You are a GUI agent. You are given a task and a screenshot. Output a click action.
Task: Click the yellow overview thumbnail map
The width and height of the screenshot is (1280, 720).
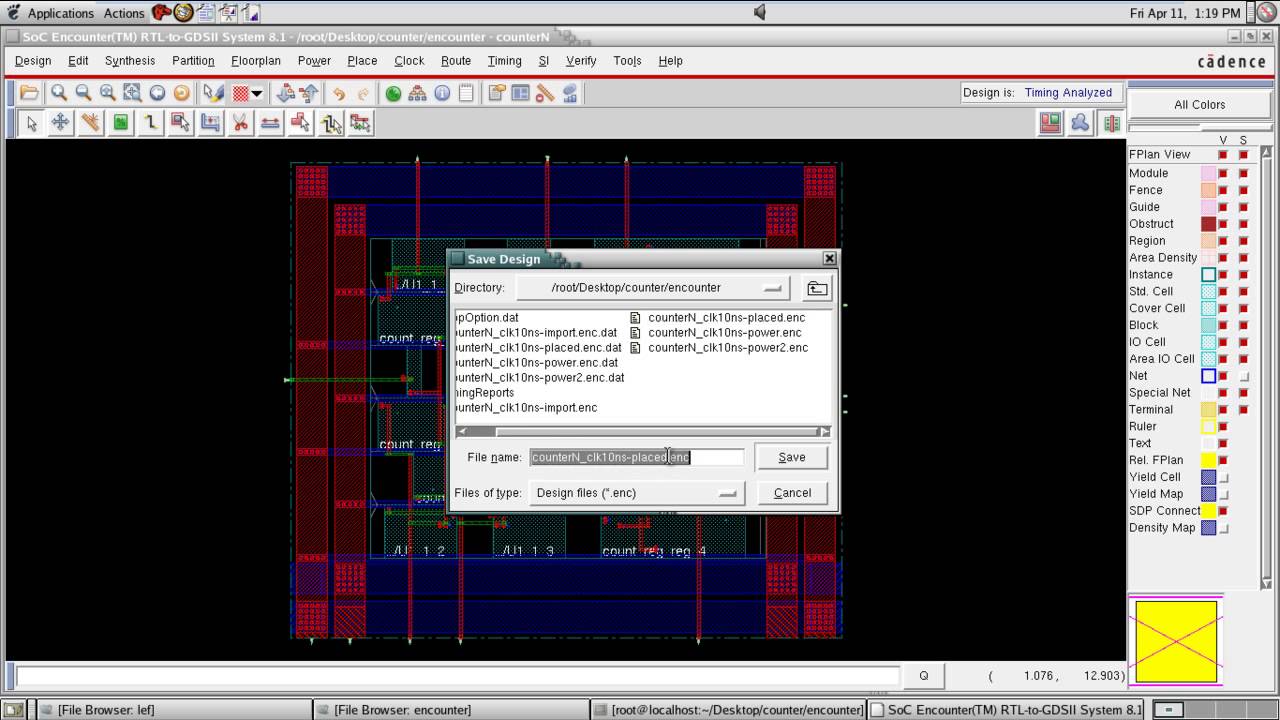point(1176,641)
